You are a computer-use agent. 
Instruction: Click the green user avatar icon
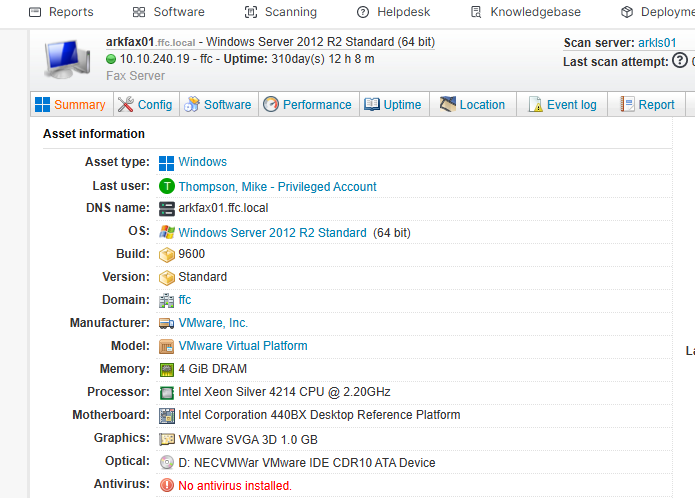click(x=167, y=187)
